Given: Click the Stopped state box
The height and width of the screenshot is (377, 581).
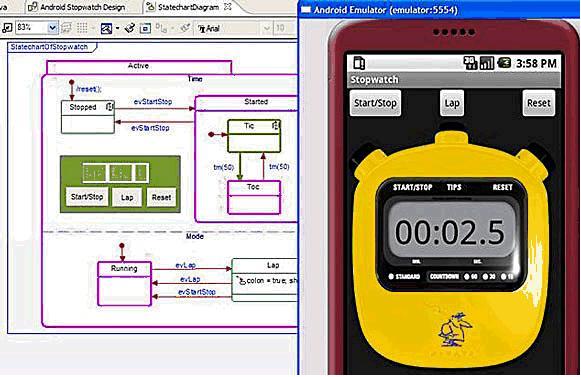Looking at the screenshot, I should [x=88, y=117].
